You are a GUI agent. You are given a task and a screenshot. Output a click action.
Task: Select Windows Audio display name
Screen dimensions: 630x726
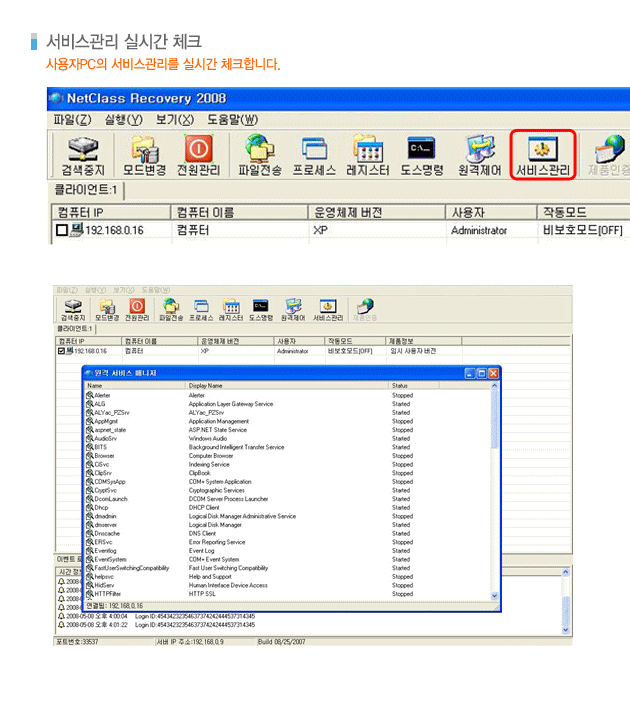207,438
